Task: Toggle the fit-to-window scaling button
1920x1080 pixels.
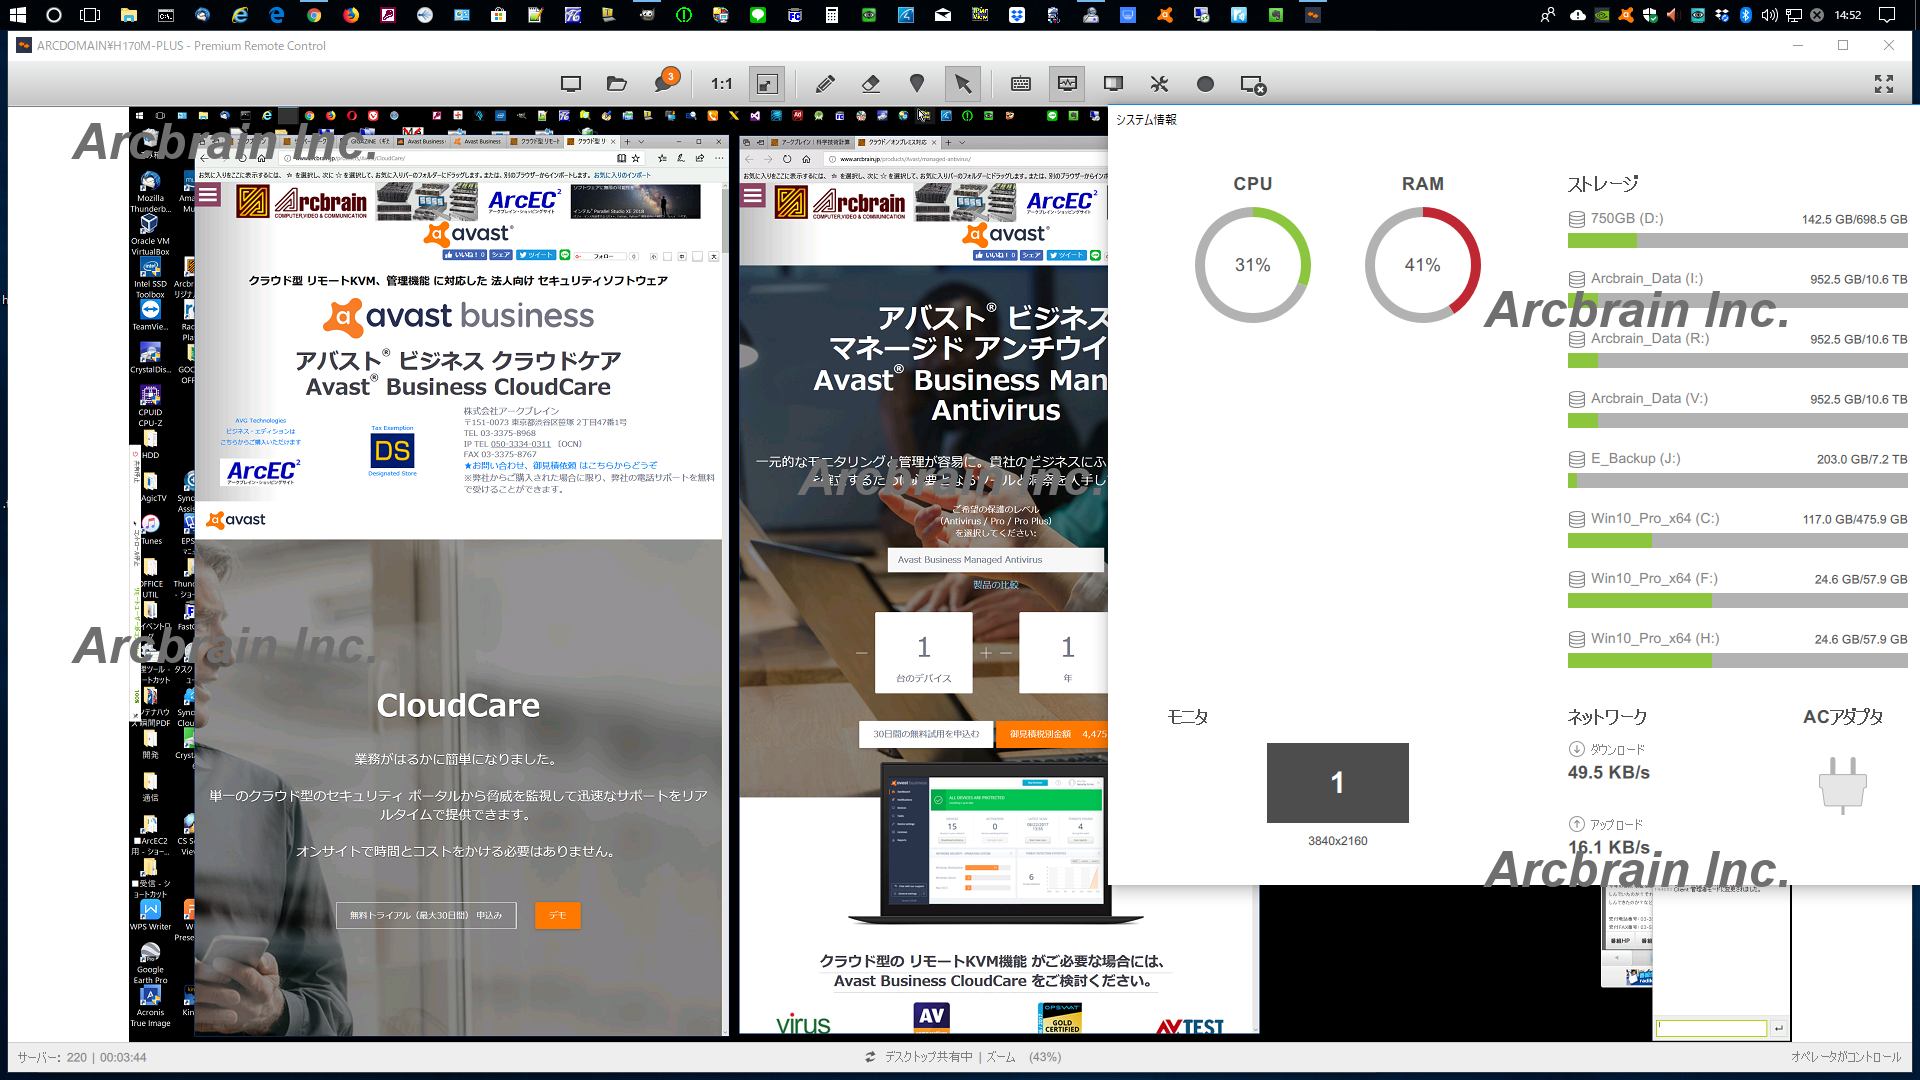Action: [767, 84]
